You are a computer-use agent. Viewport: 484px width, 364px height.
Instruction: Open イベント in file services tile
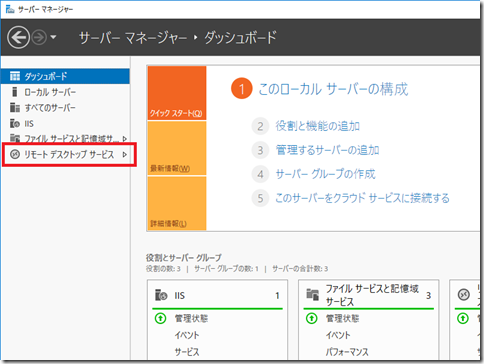coord(338,335)
